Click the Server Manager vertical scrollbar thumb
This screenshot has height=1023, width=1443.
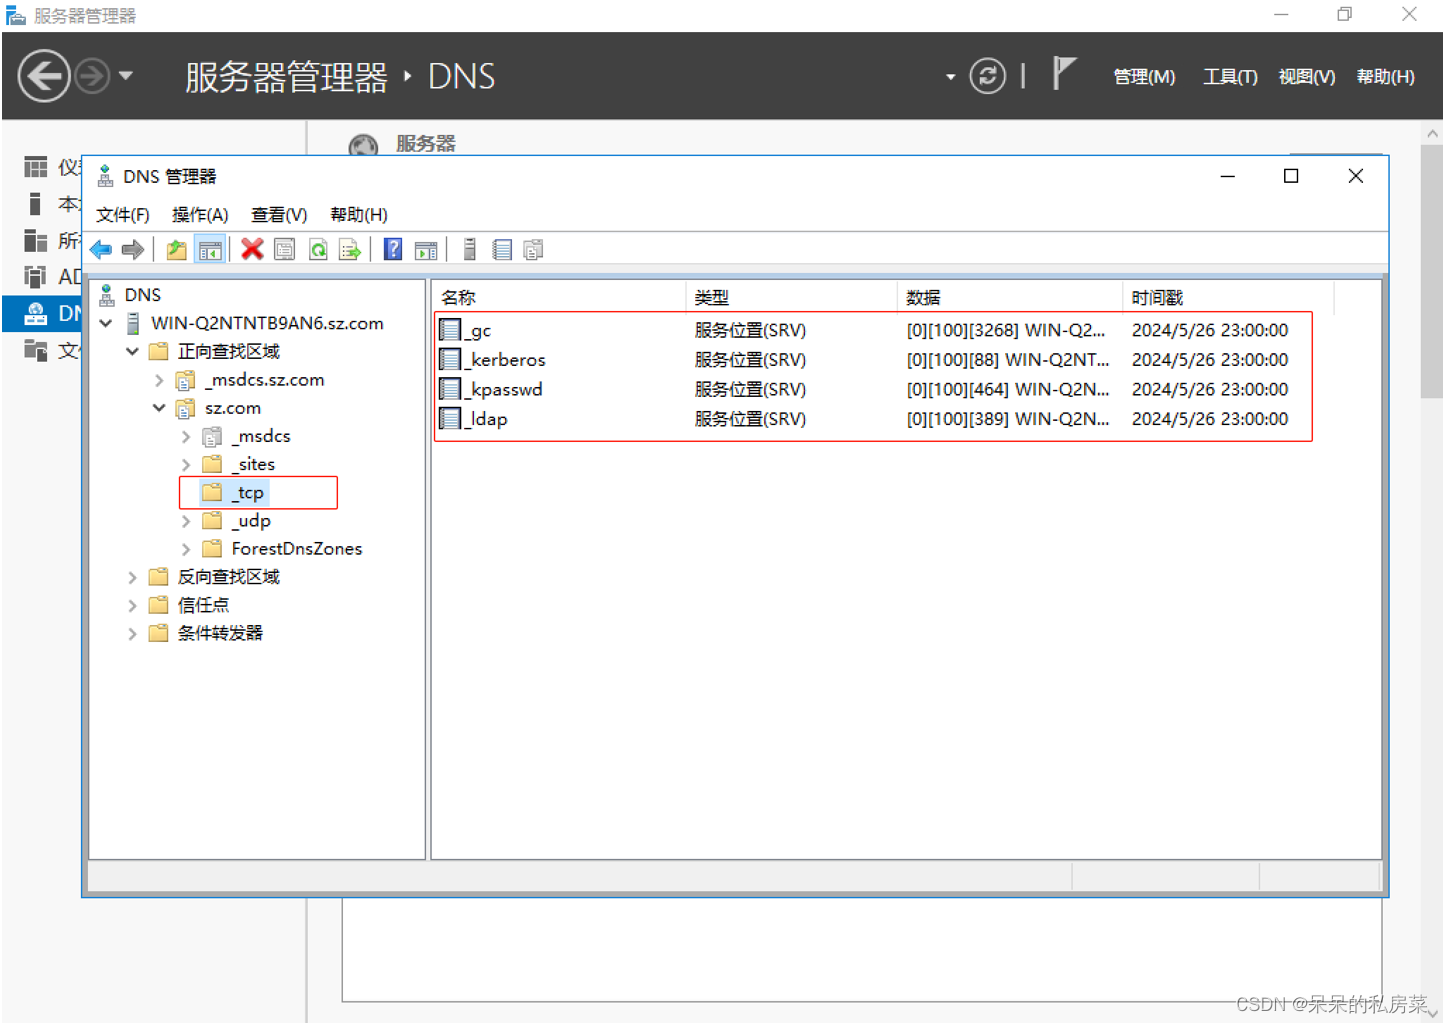tap(1431, 272)
